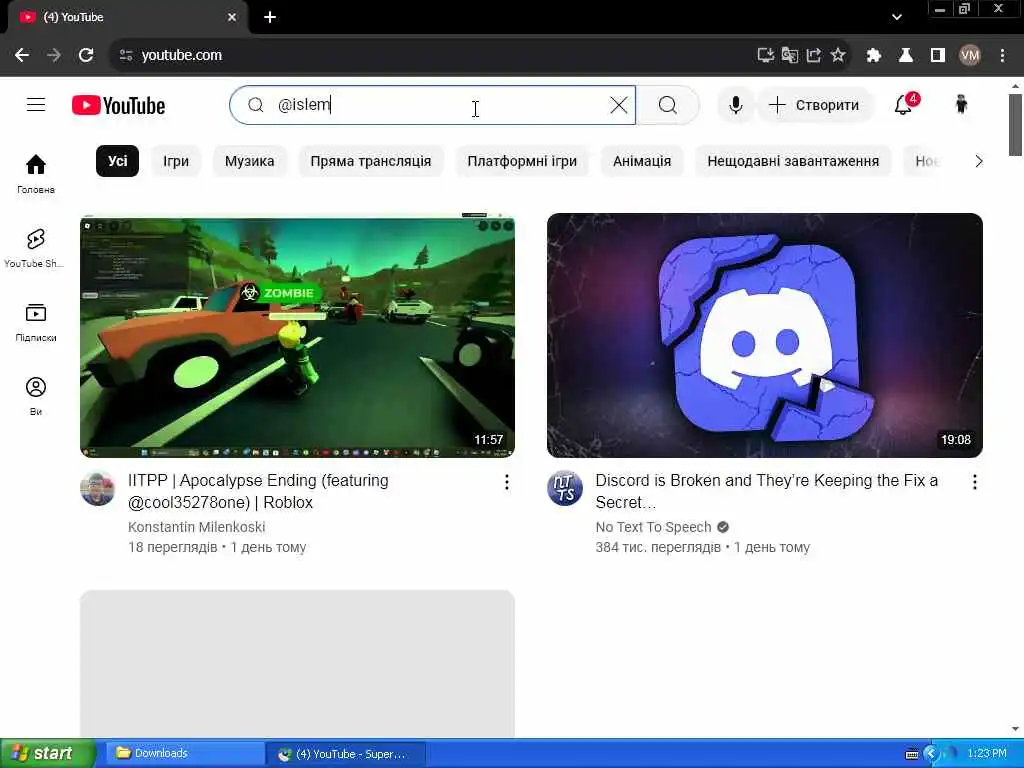Open the Windows start menu
The width and height of the screenshot is (1024, 768).
tap(48, 753)
